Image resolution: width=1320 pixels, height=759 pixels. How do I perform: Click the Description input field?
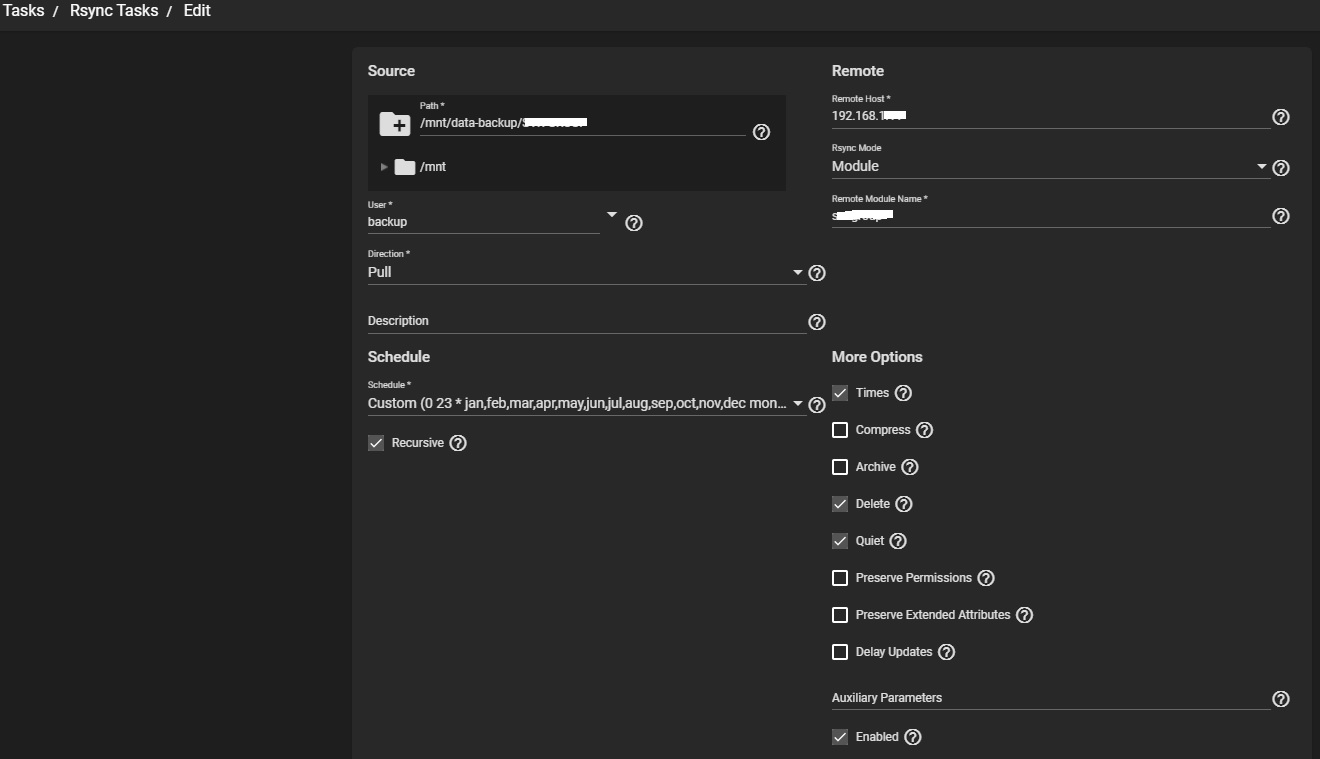(586, 321)
